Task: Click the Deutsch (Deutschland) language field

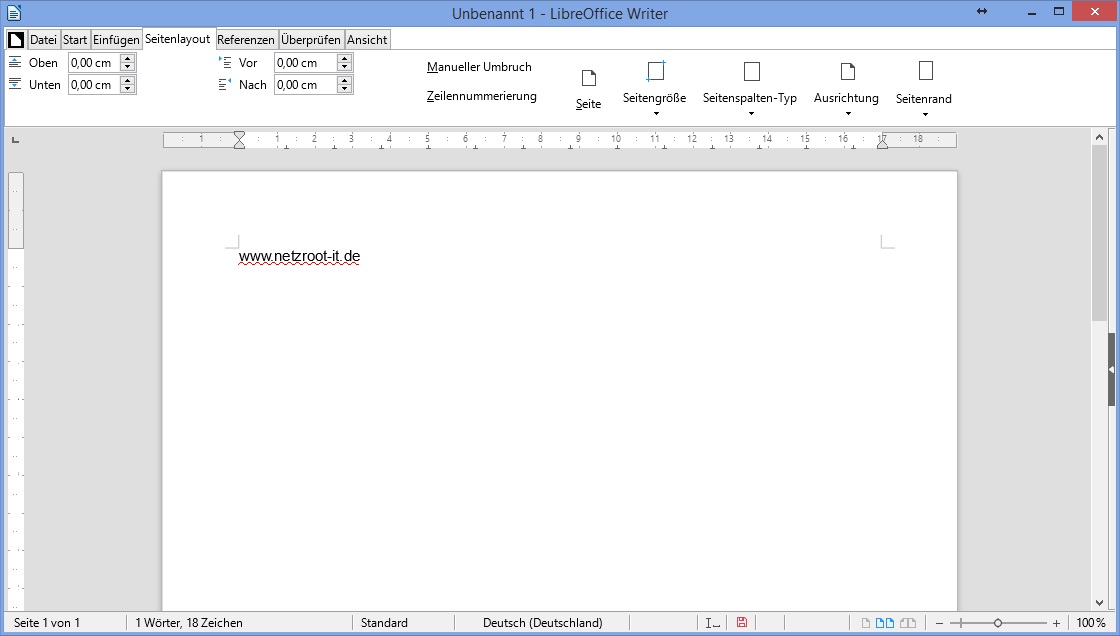Action: pyautogui.click(x=543, y=622)
